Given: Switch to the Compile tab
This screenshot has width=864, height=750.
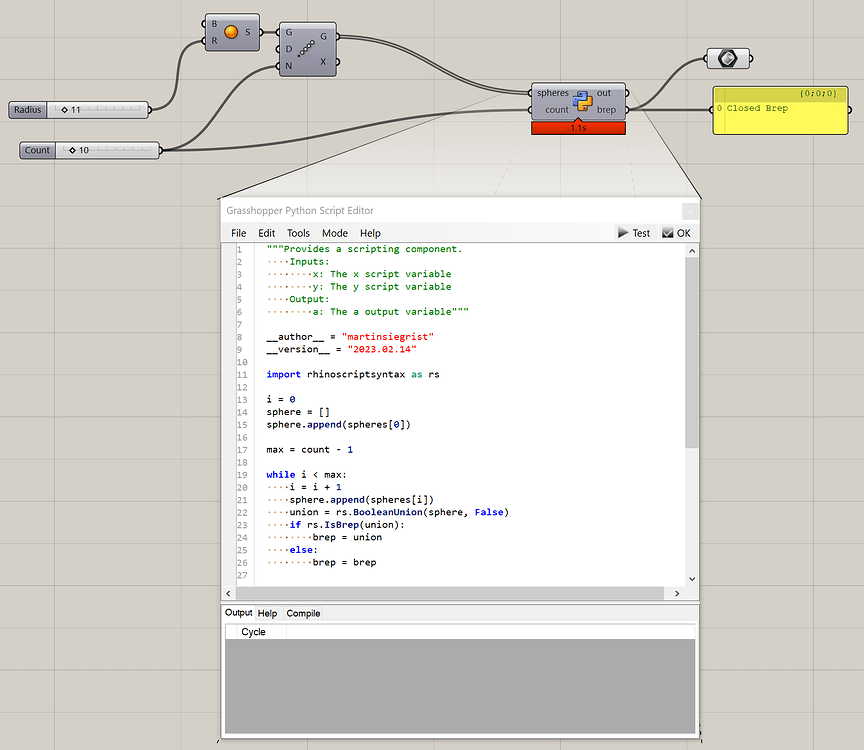Looking at the screenshot, I should click(x=303, y=613).
